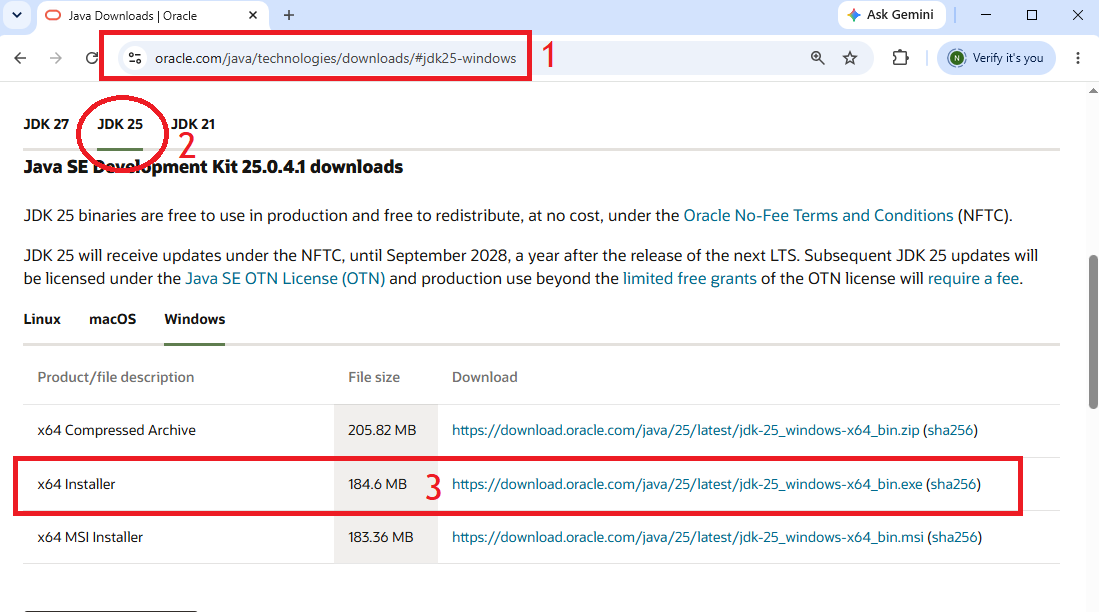Click the 'Java SE Development Kit 25.0.4.1 downloads' heading
1099x612 pixels.
tap(213, 167)
